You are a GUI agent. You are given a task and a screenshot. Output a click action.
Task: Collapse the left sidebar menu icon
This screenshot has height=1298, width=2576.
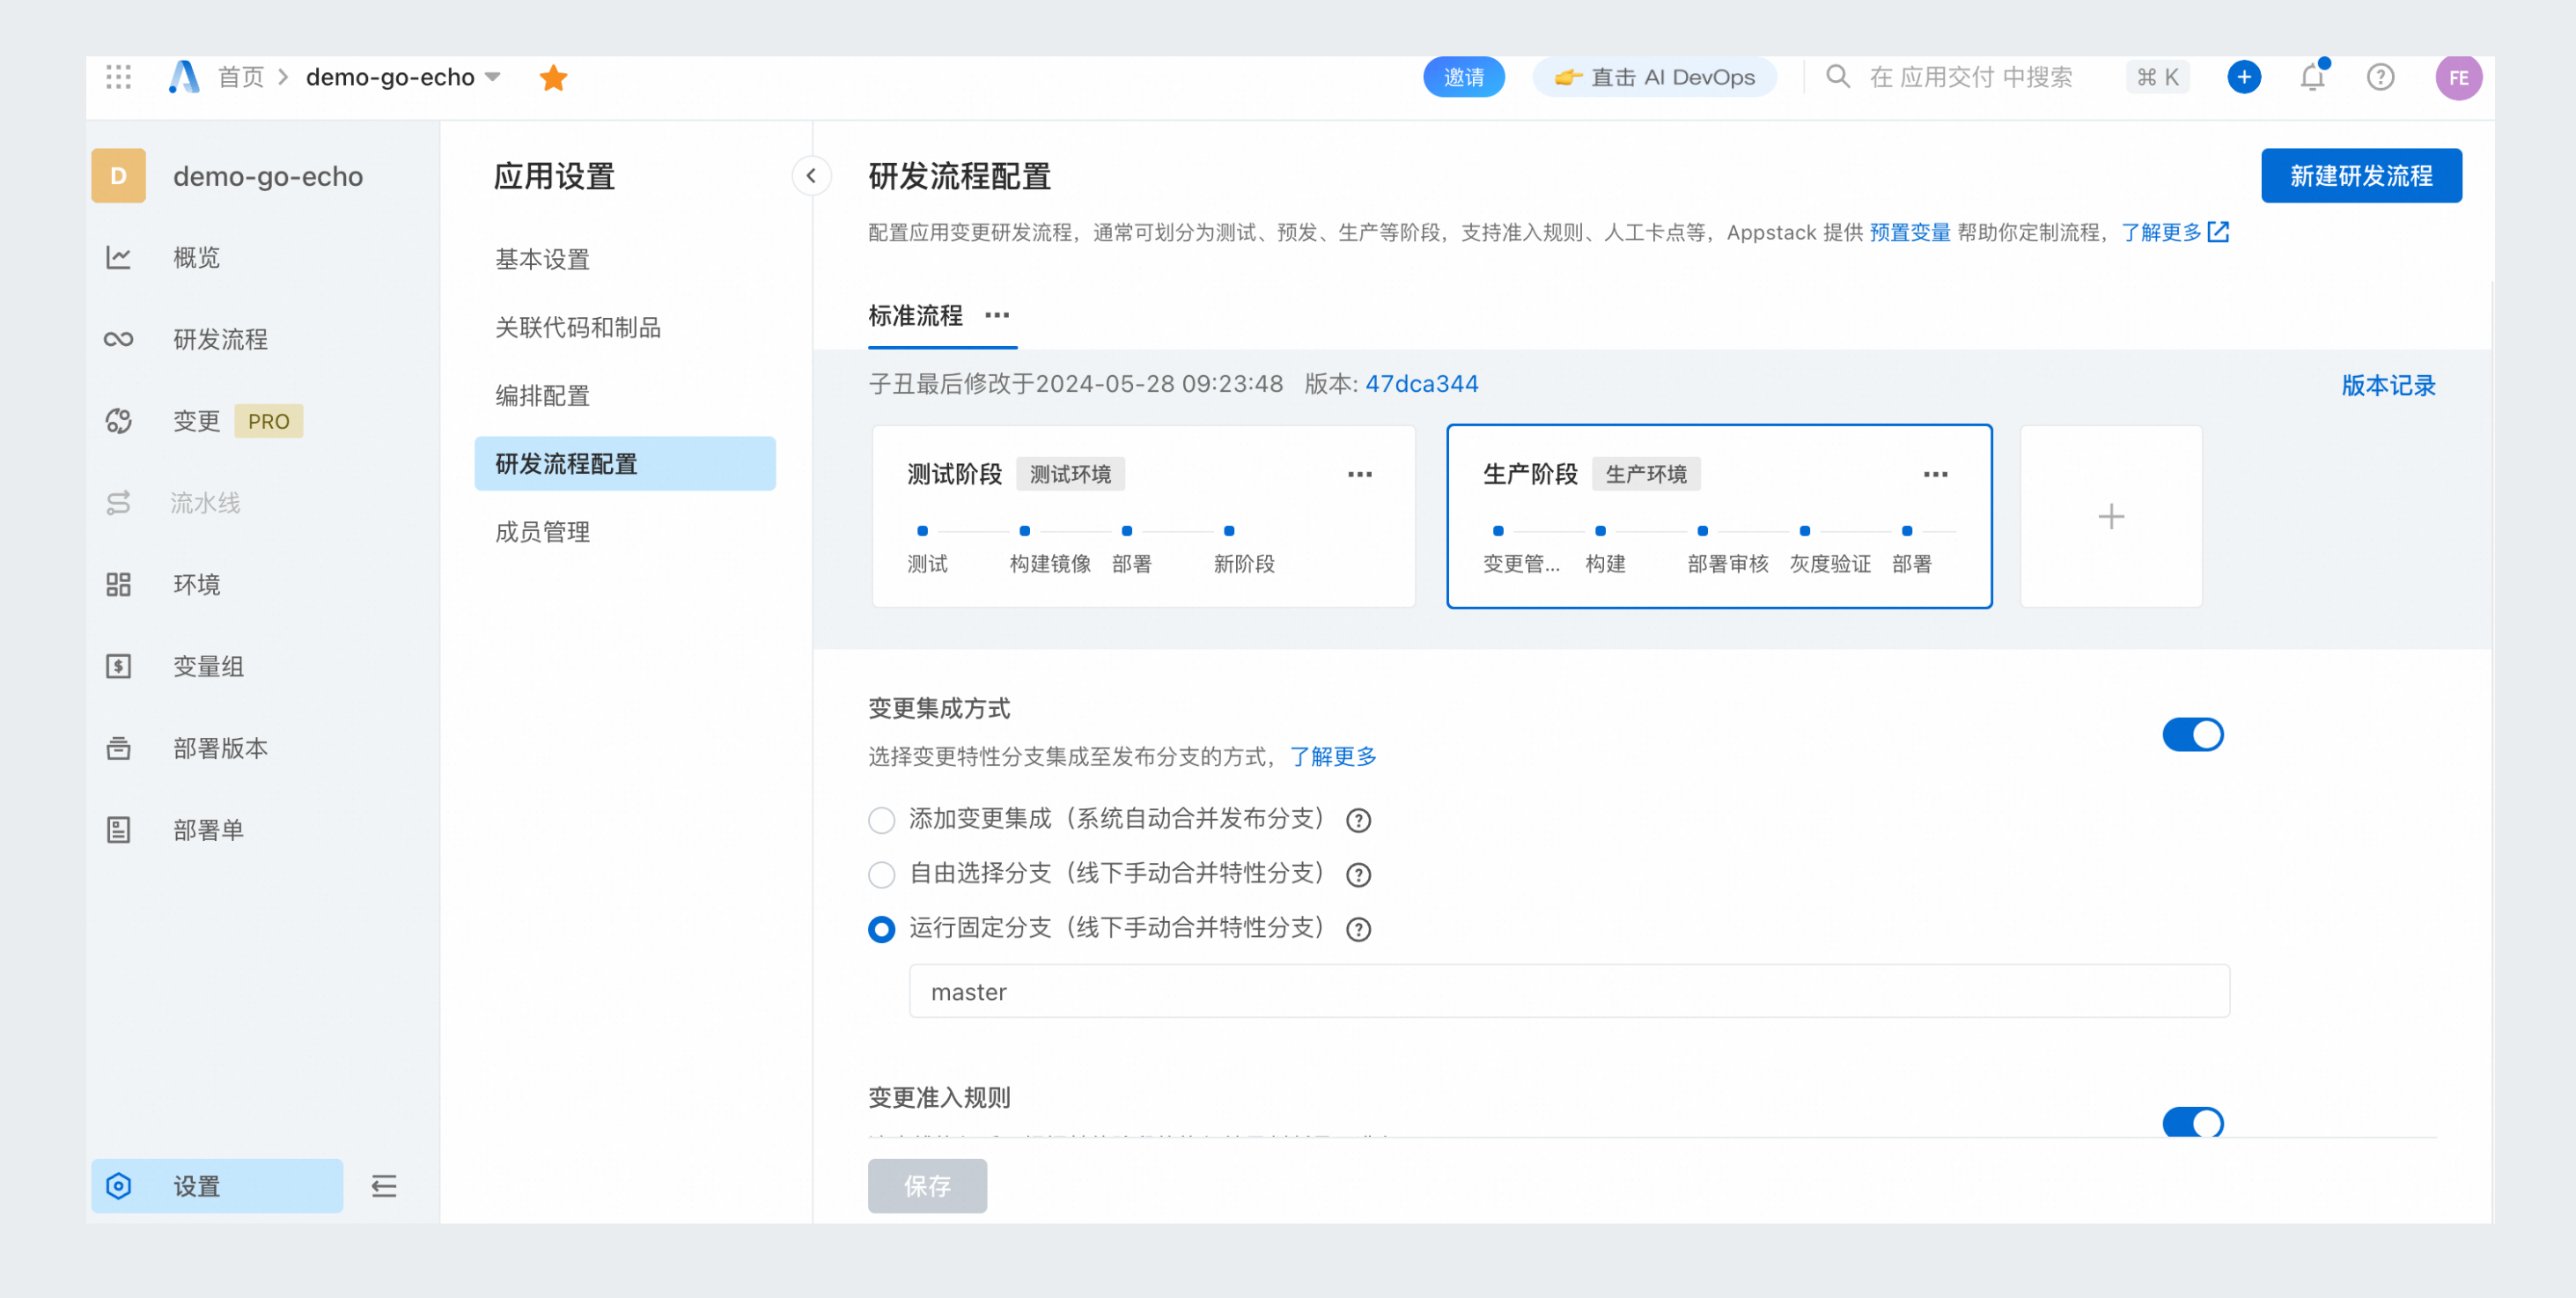click(x=384, y=1186)
